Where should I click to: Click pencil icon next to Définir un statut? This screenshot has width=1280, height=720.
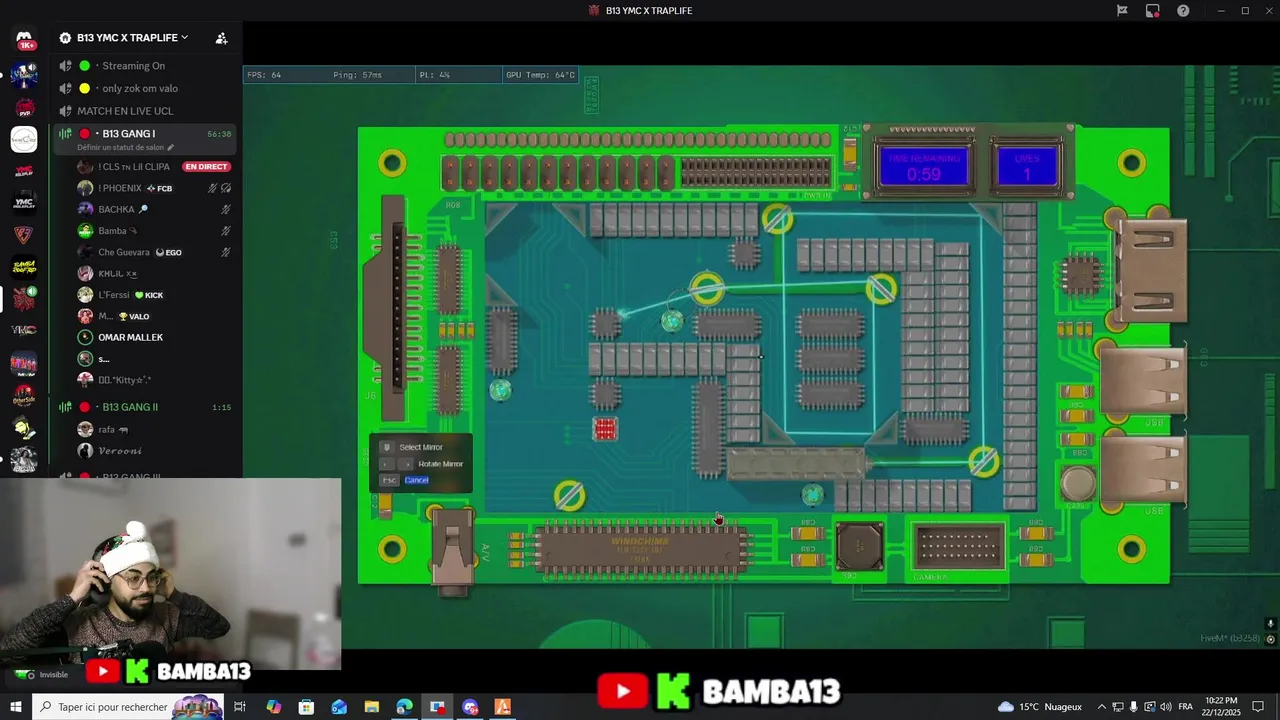pos(170,147)
